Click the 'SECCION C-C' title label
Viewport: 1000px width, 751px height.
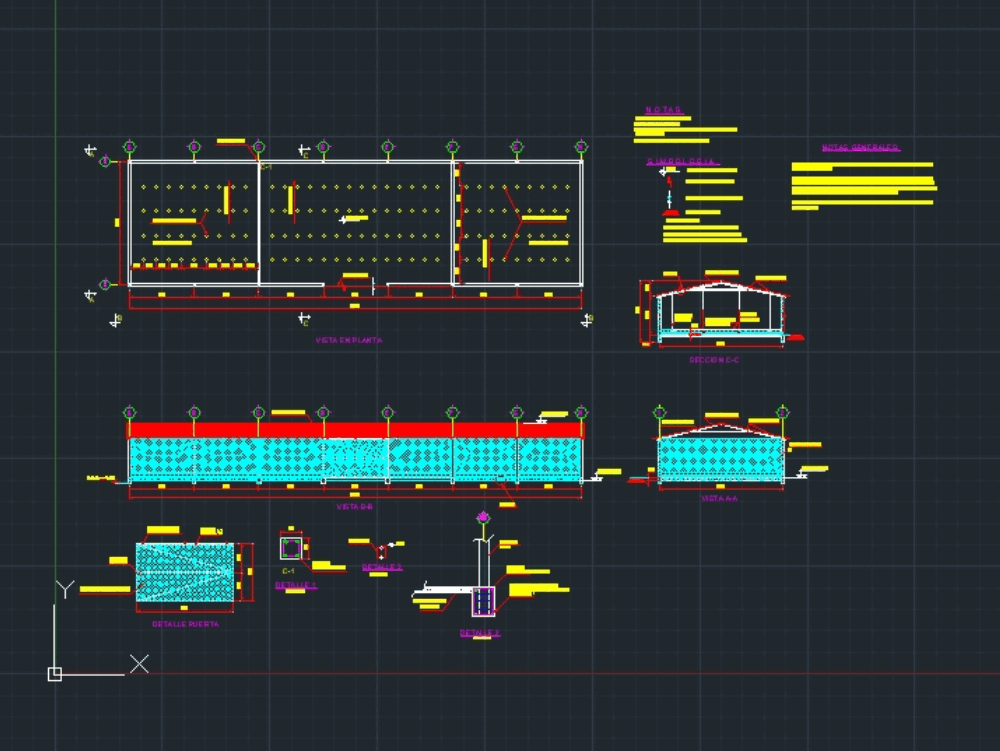pyautogui.click(x=713, y=359)
